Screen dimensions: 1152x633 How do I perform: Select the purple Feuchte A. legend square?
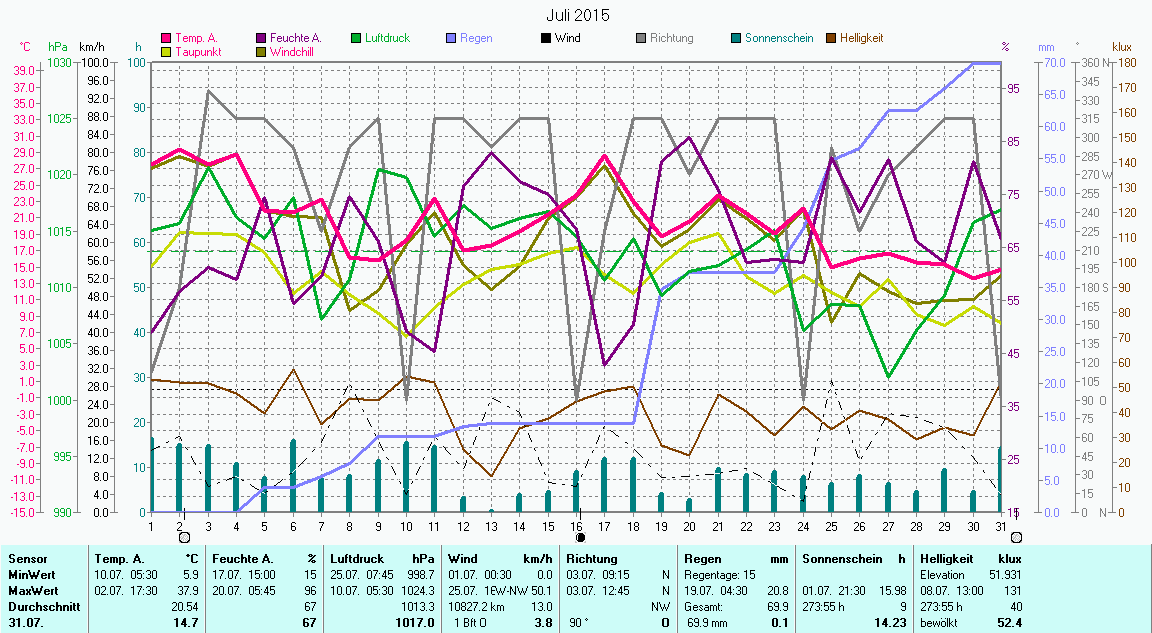(263, 38)
